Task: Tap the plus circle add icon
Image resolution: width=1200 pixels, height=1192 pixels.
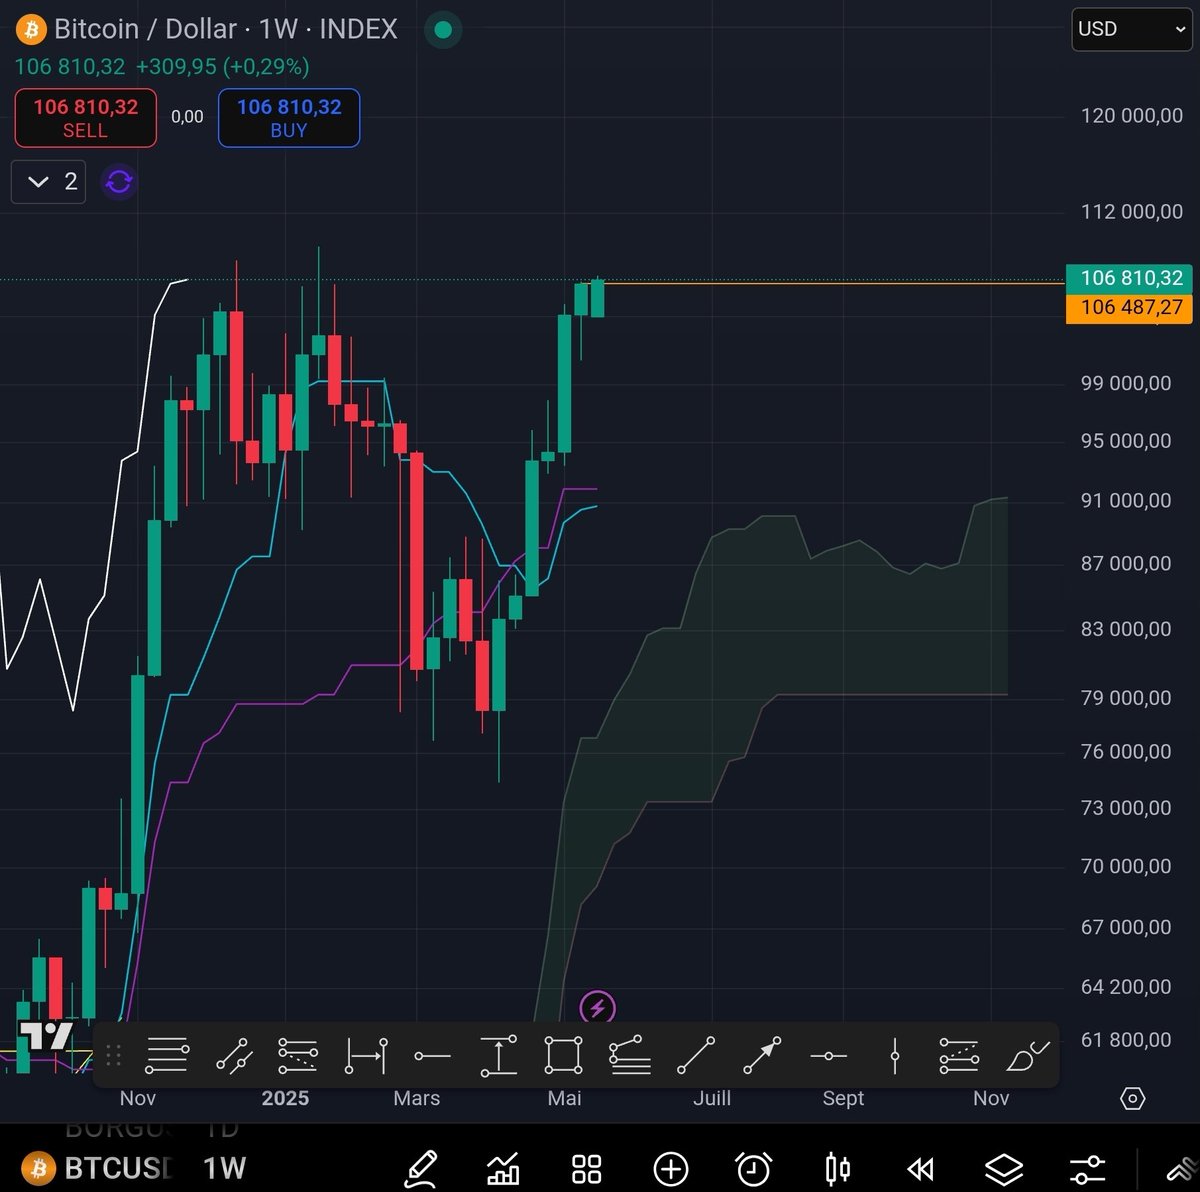Action: tap(670, 1168)
